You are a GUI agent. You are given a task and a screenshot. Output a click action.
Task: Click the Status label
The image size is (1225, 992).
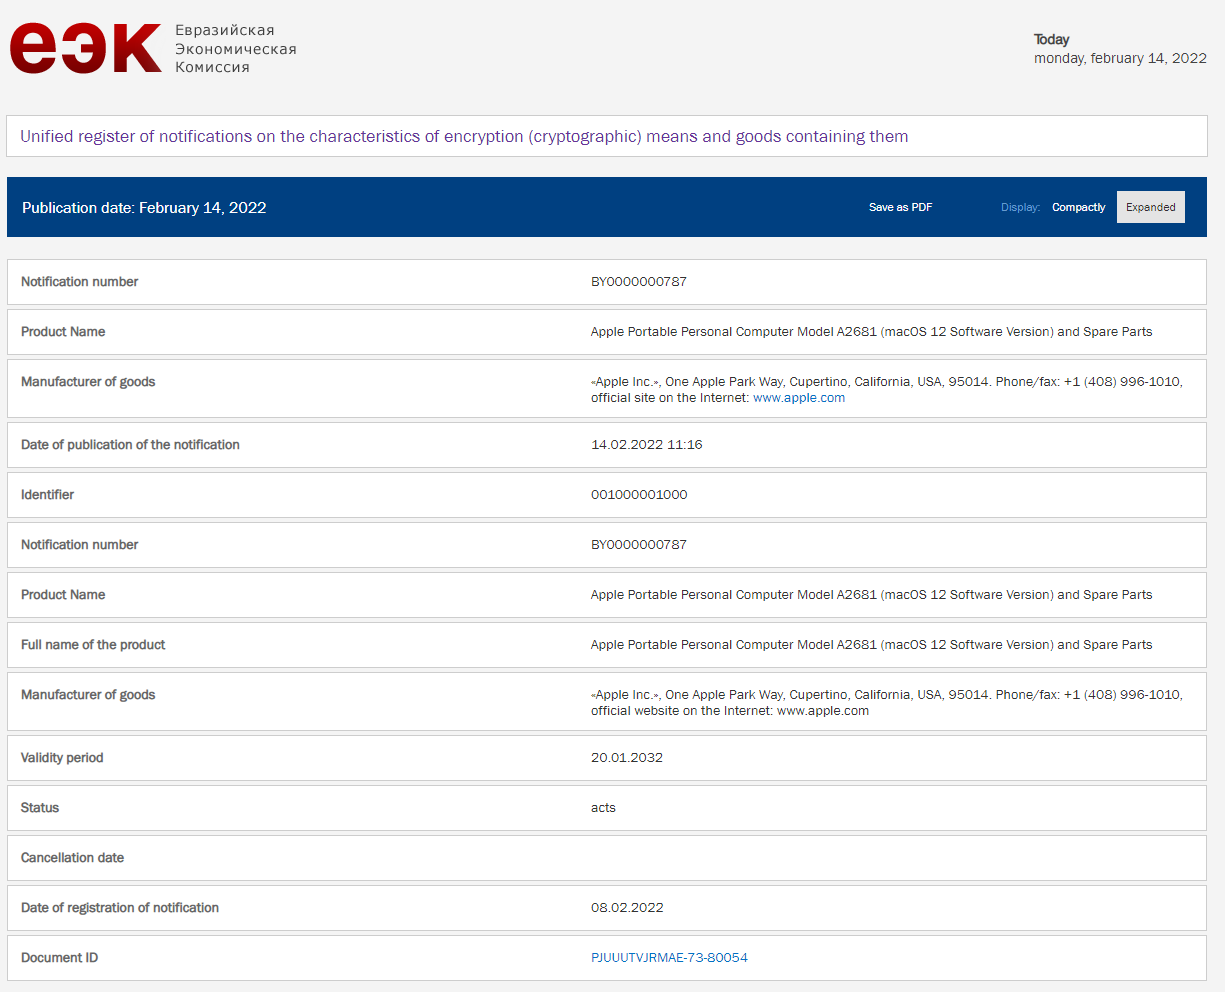[x=40, y=808]
